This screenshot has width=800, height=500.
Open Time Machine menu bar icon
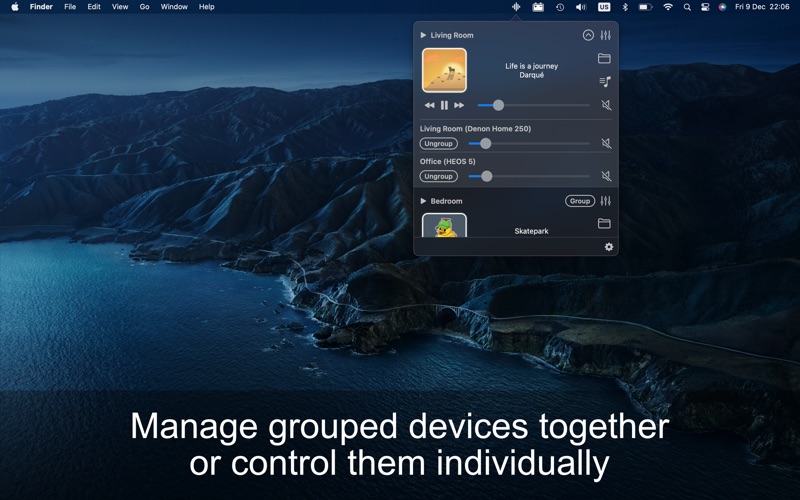560,7
